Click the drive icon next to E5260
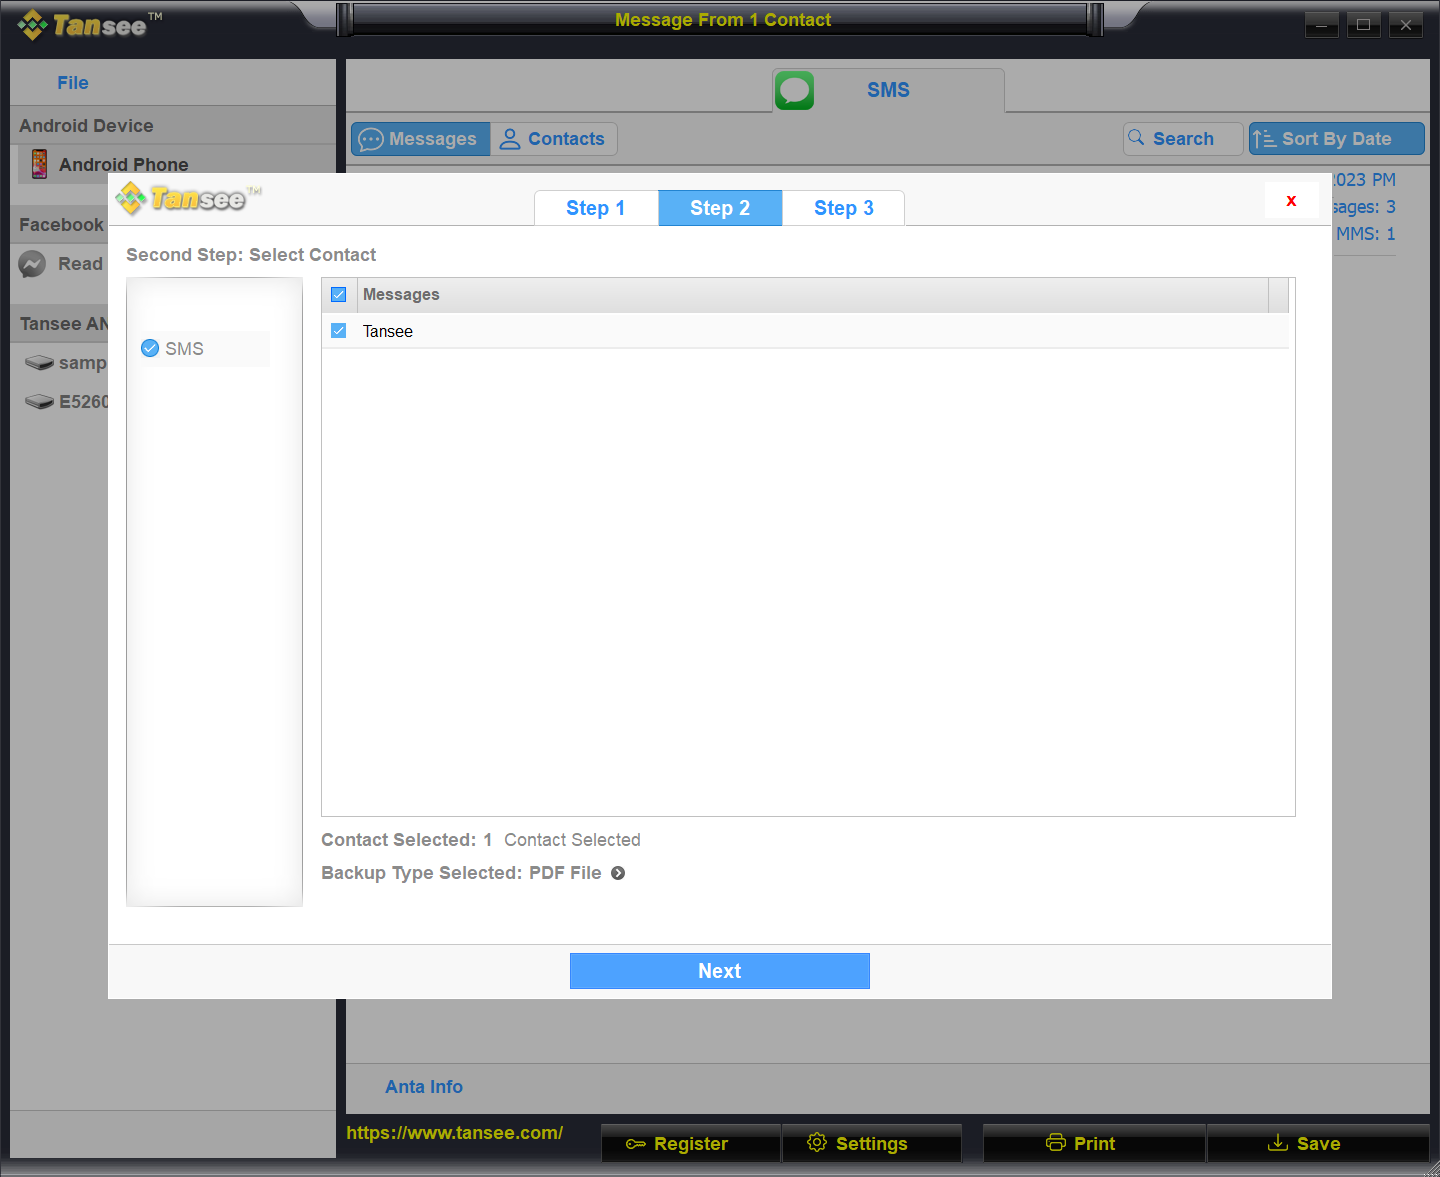Image resolution: width=1440 pixels, height=1177 pixels. [x=39, y=402]
